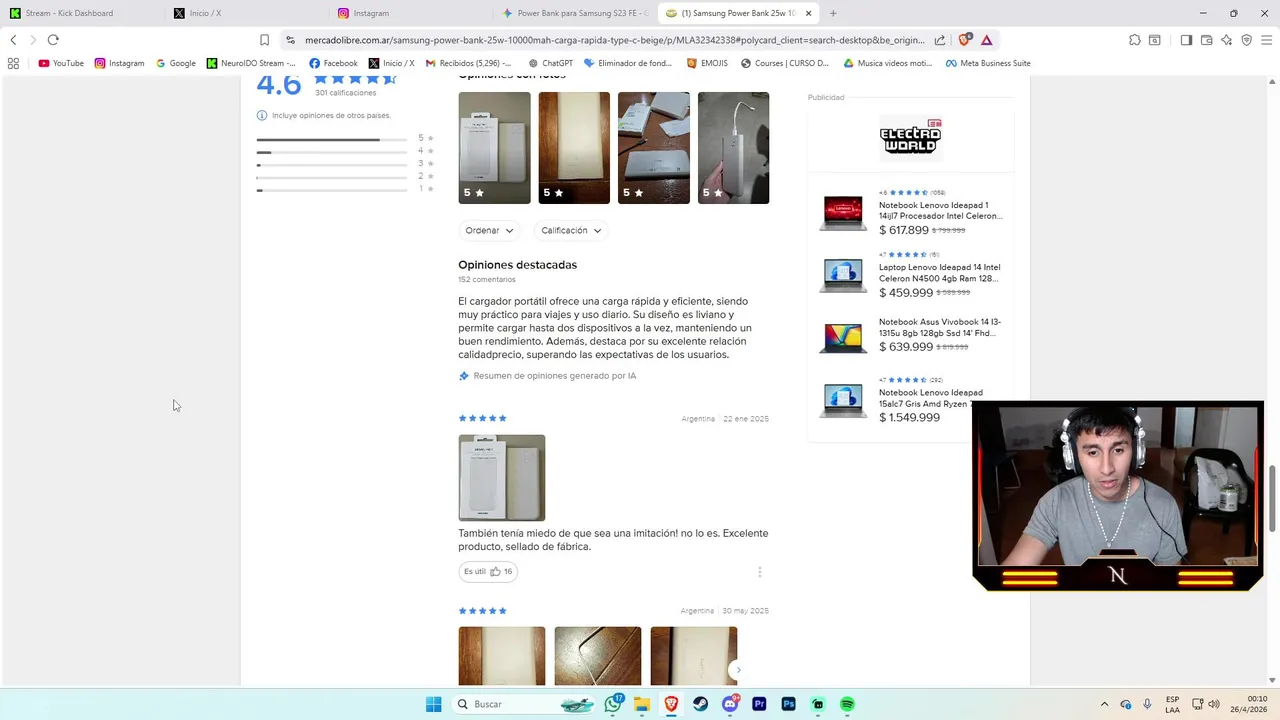This screenshot has width=1280, height=720.
Task: Click the share icon in the address bar
Action: [940, 40]
